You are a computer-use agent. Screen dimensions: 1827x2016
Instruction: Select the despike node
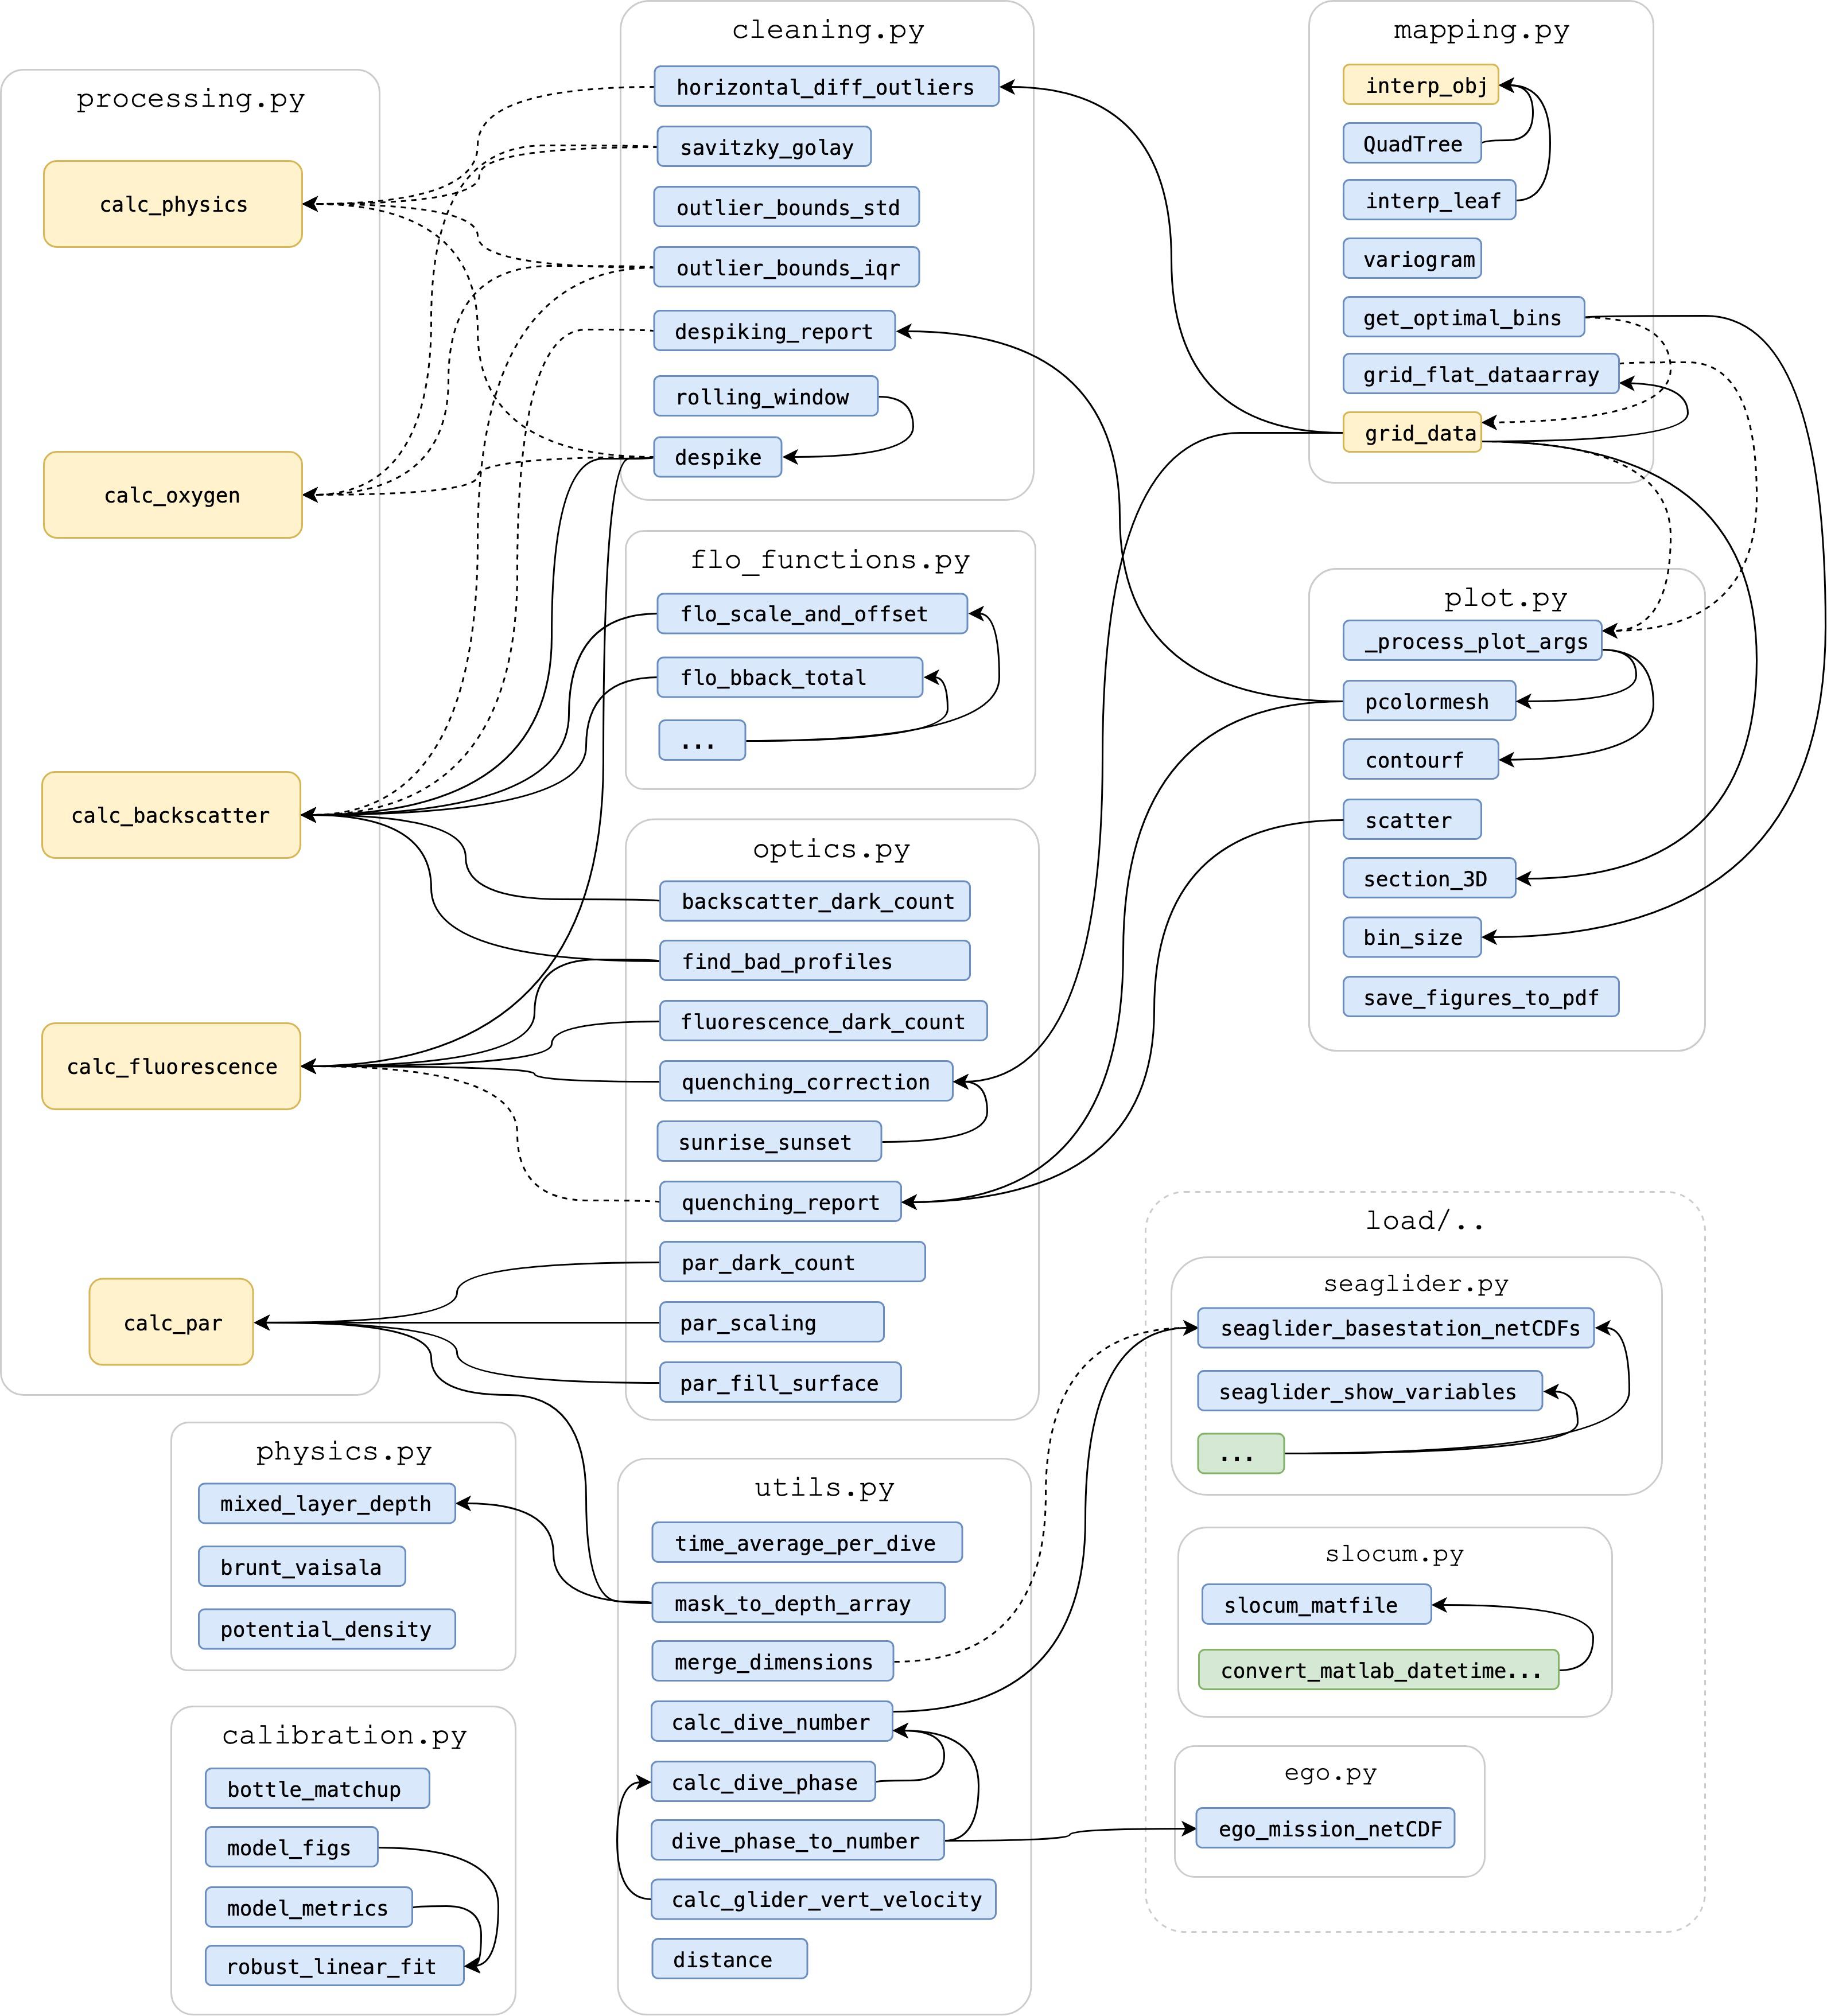pos(717,457)
